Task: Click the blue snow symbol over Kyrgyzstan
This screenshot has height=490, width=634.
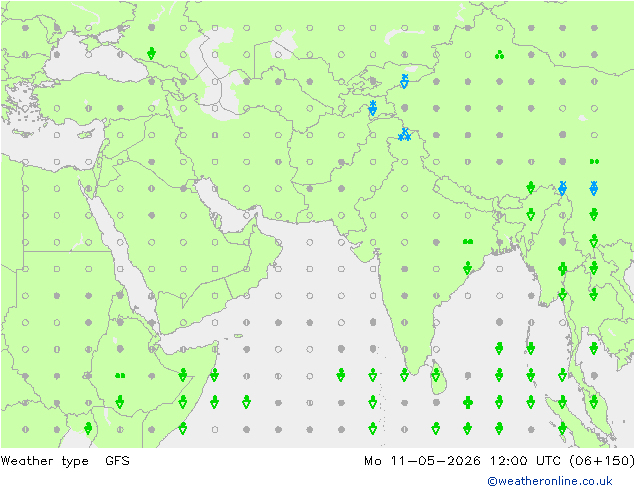Action: click(404, 81)
